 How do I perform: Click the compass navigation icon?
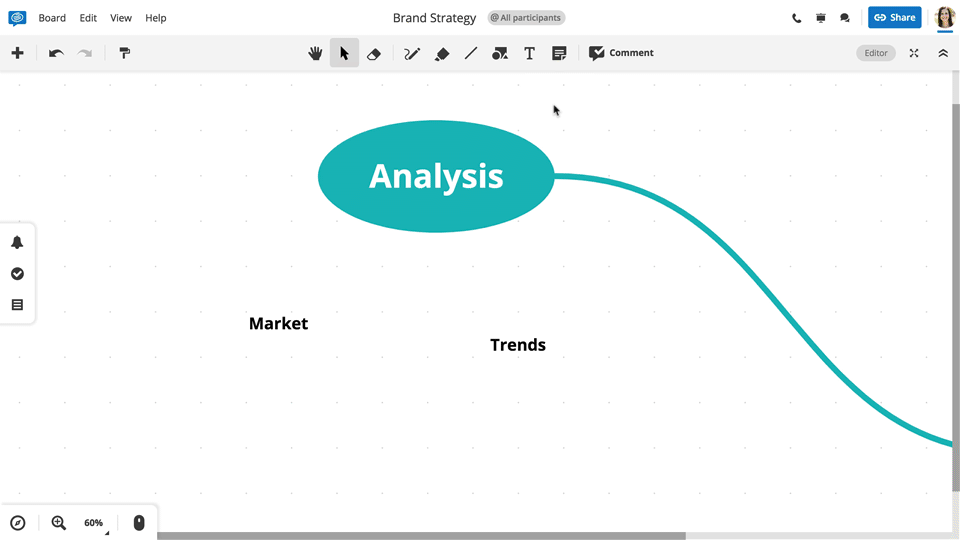tap(18, 523)
